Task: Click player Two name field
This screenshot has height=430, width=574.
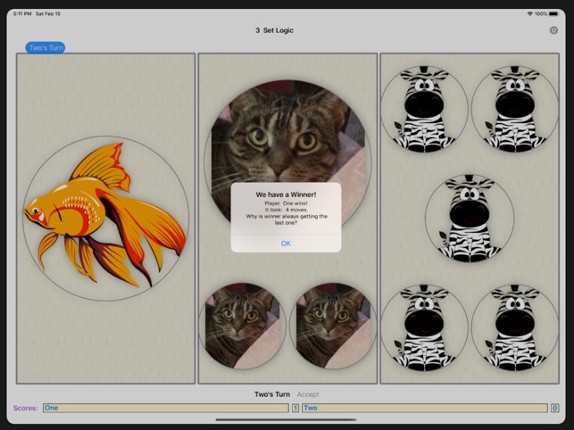Action: (425, 408)
